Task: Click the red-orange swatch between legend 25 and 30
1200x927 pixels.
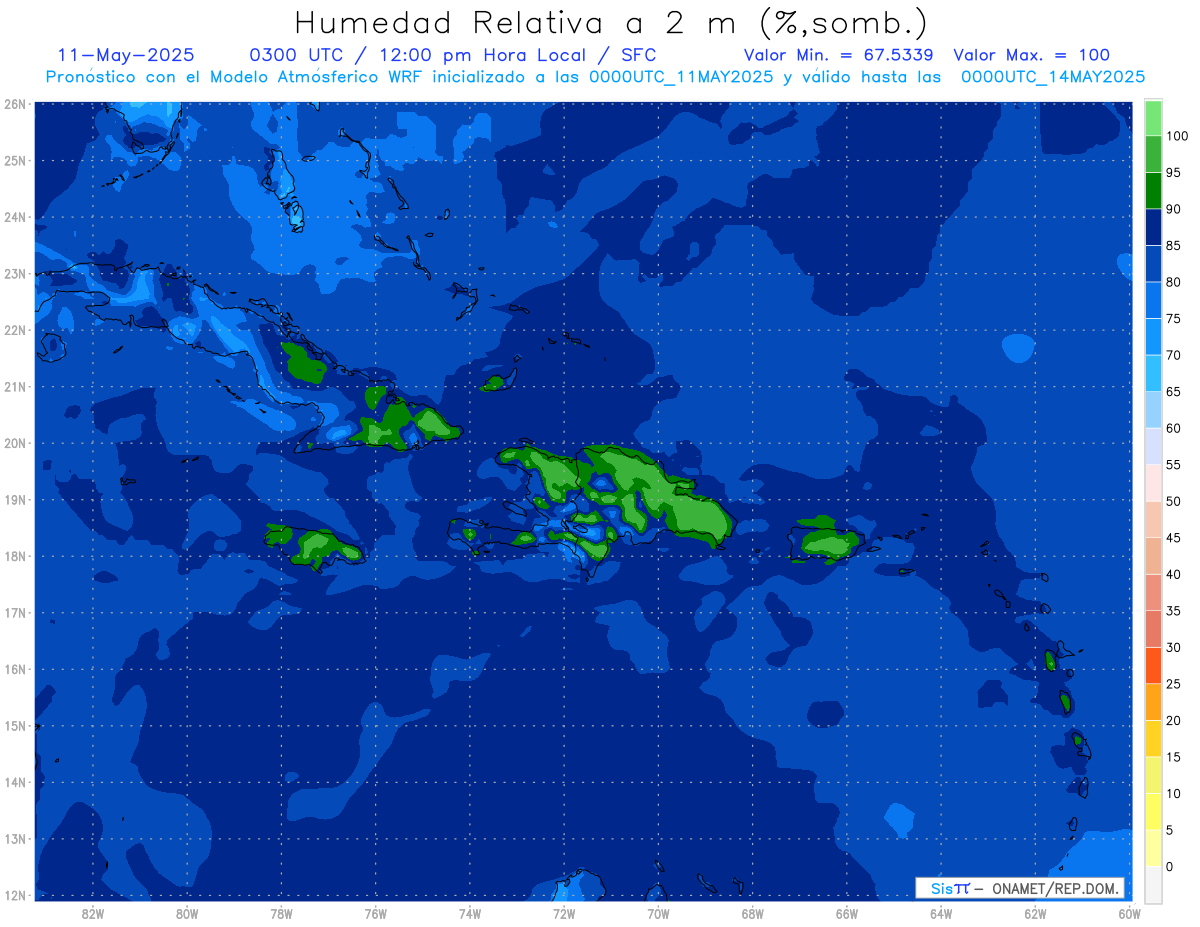Action: (1153, 665)
